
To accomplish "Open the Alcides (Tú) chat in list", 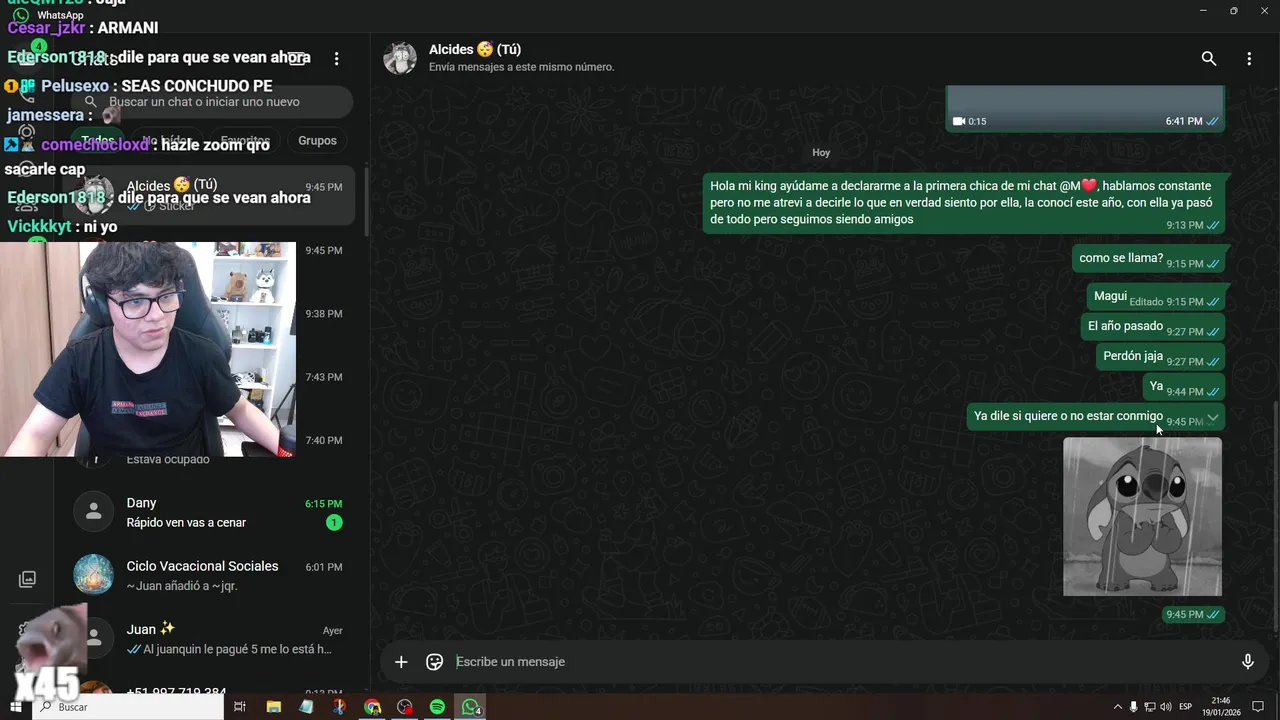I will click(208, 195).
